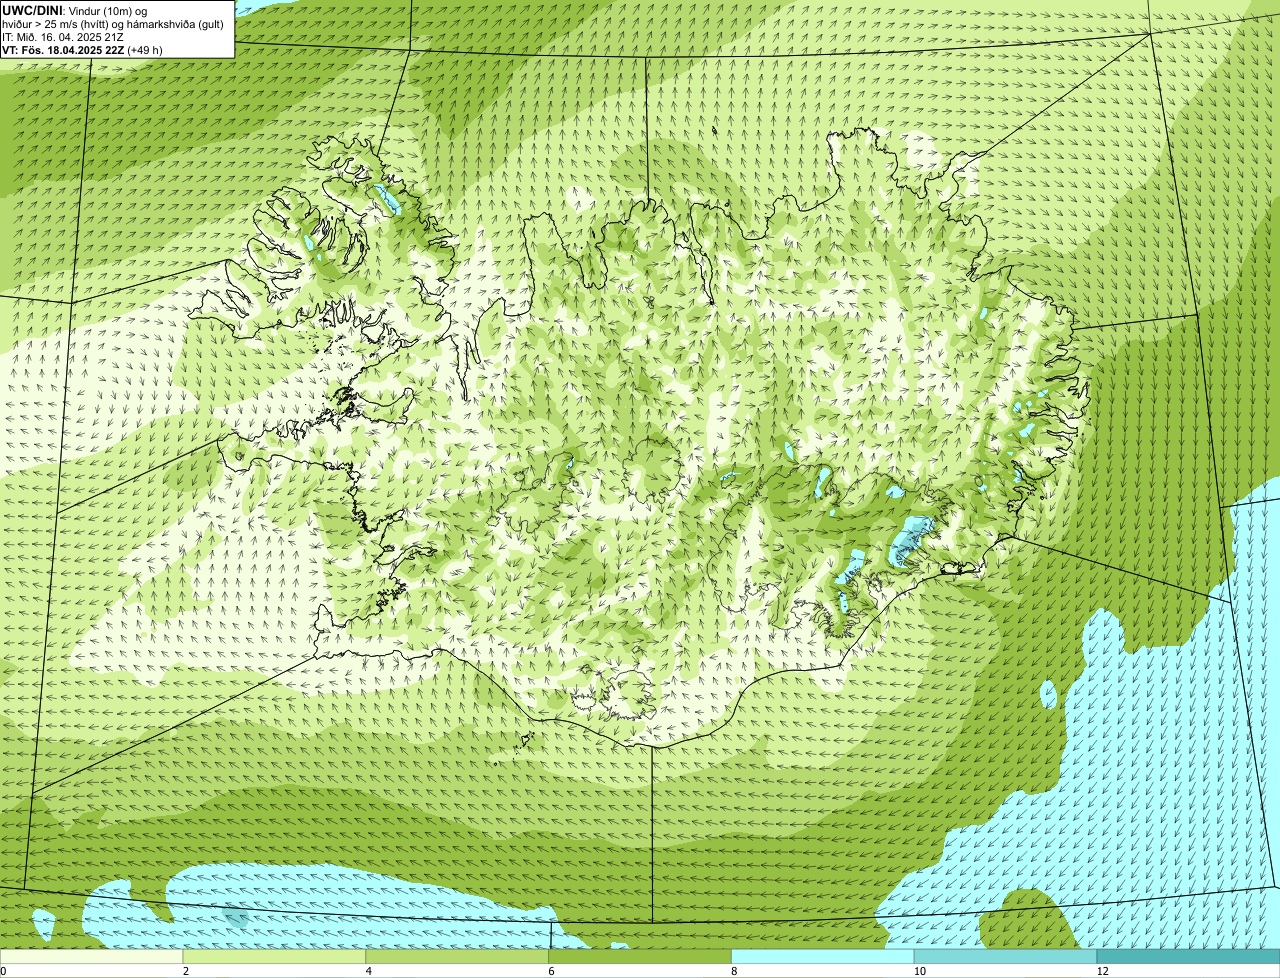Screen dimensions: 1280x978
Task: Select the 2–4 m/s light green legend swatch
Action: click(x=275, y=956)
